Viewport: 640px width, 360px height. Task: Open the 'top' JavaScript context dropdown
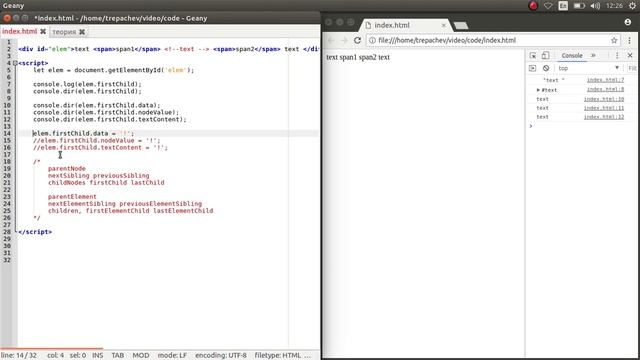click(589, 68)
